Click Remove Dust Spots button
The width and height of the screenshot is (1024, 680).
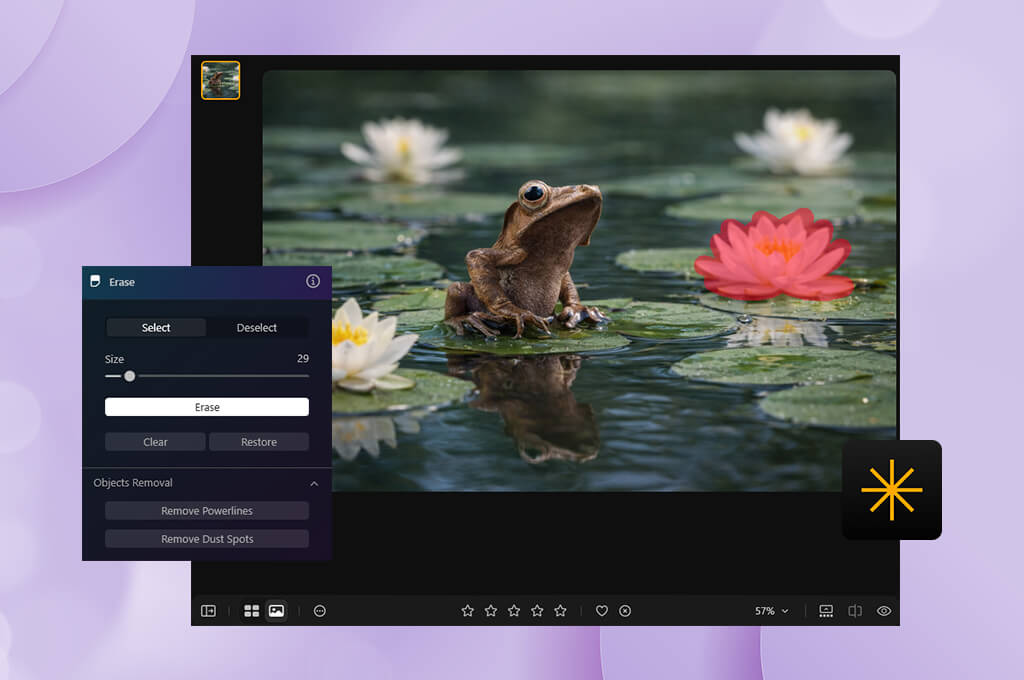coord(207,539)
